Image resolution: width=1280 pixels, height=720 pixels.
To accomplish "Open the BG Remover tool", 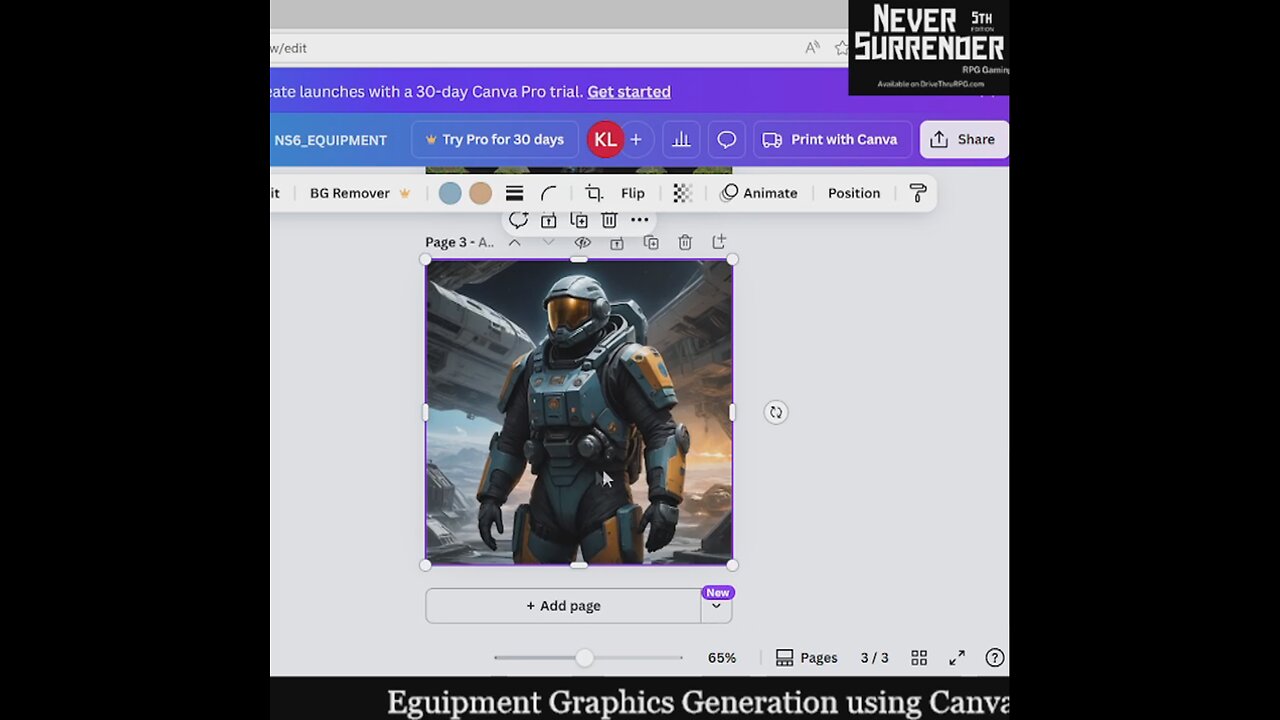I will click(x=360, y=193).
